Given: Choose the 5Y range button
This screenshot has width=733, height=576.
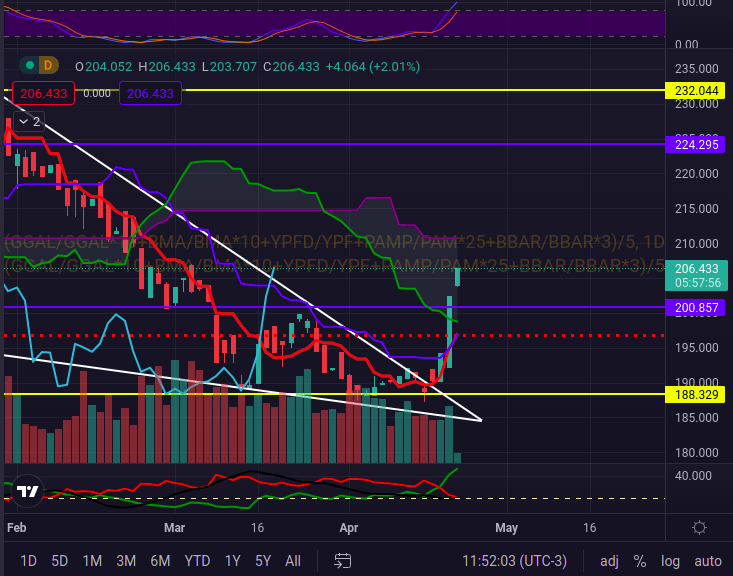Looking at the screenshot, I should point(262,560).
